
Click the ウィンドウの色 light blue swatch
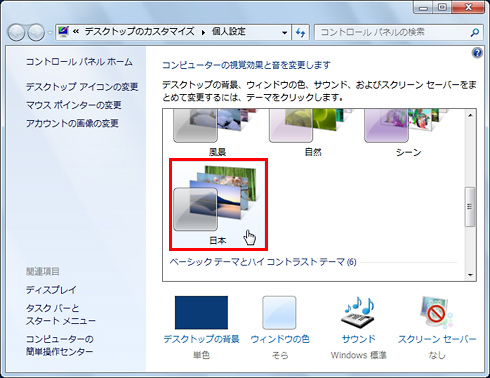[279, 313]
